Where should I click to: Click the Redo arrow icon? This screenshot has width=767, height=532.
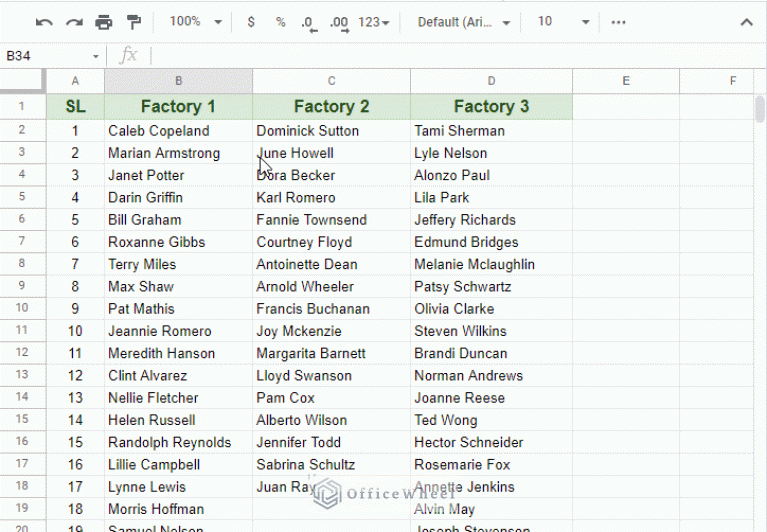(x=74, y=22)
